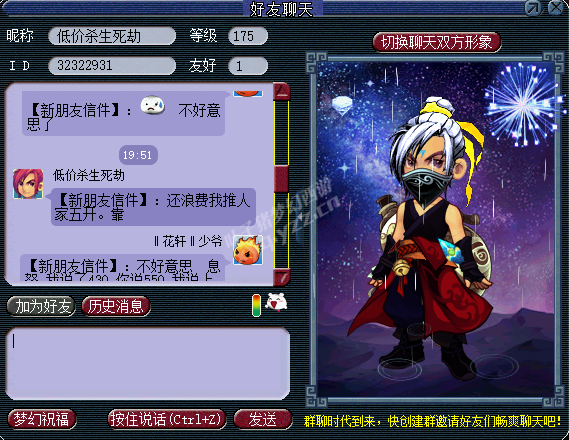Viewport: 569px width, 440px height.
Task: Click the nickname field 低价杀生死劫
Action: coord(112,36)
